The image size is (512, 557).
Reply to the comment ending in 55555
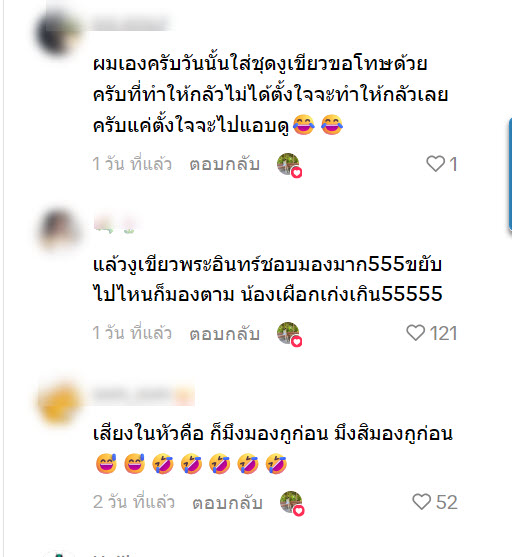tap(225, 333)
